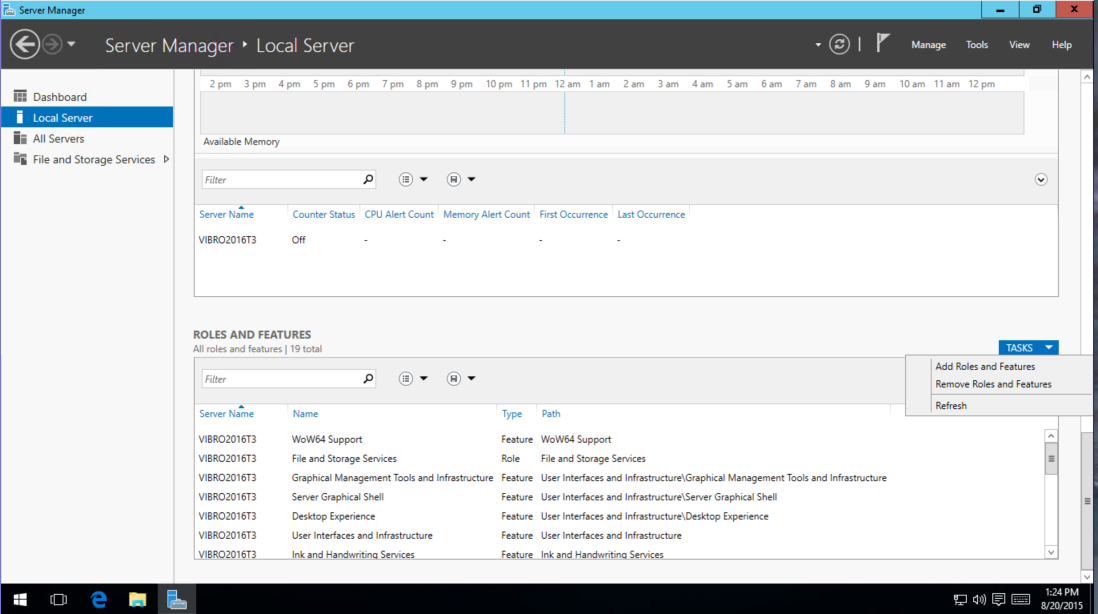
Task: Click the refresh icon in header
Action: pos(839,44)
